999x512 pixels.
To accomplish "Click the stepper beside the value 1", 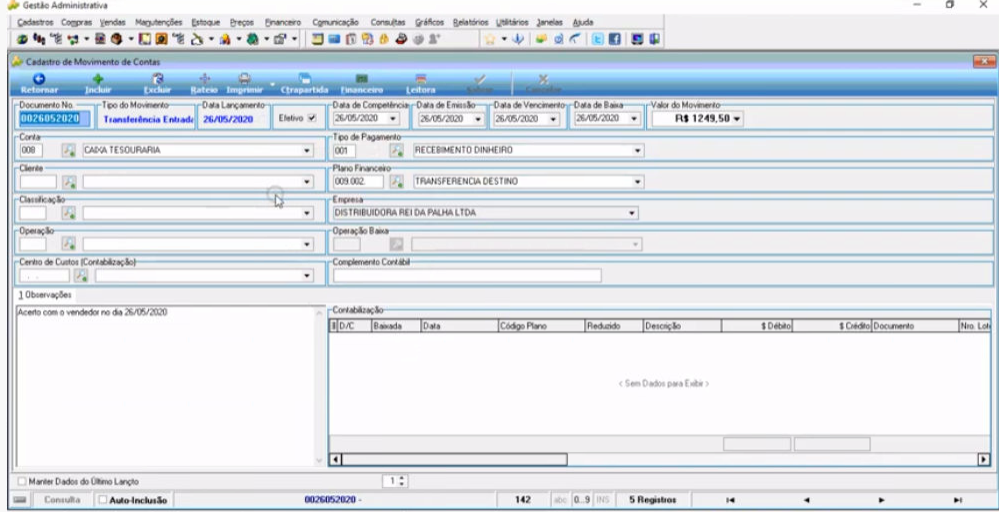I will tap(401, 481).
